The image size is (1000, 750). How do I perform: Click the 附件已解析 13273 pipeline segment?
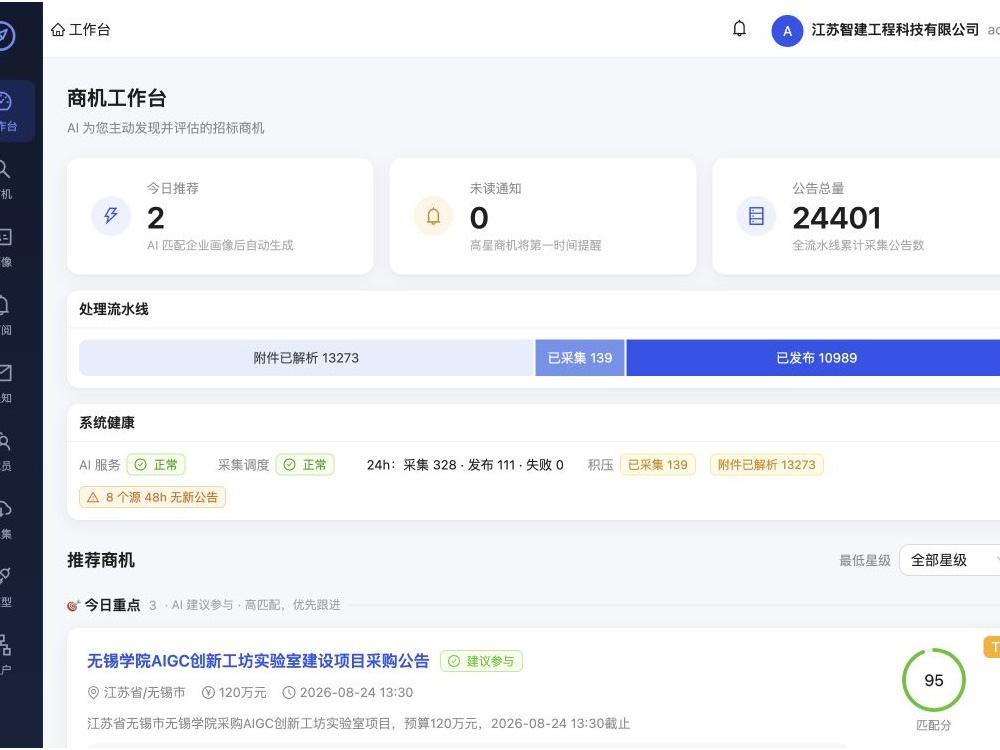tap(307, 358)
